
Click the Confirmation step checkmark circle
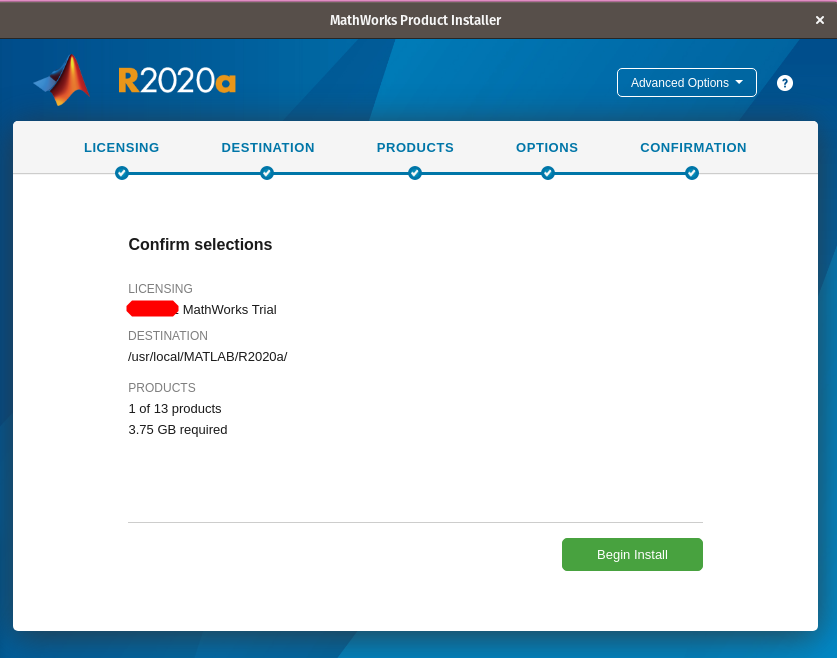(x=692, y=173)
